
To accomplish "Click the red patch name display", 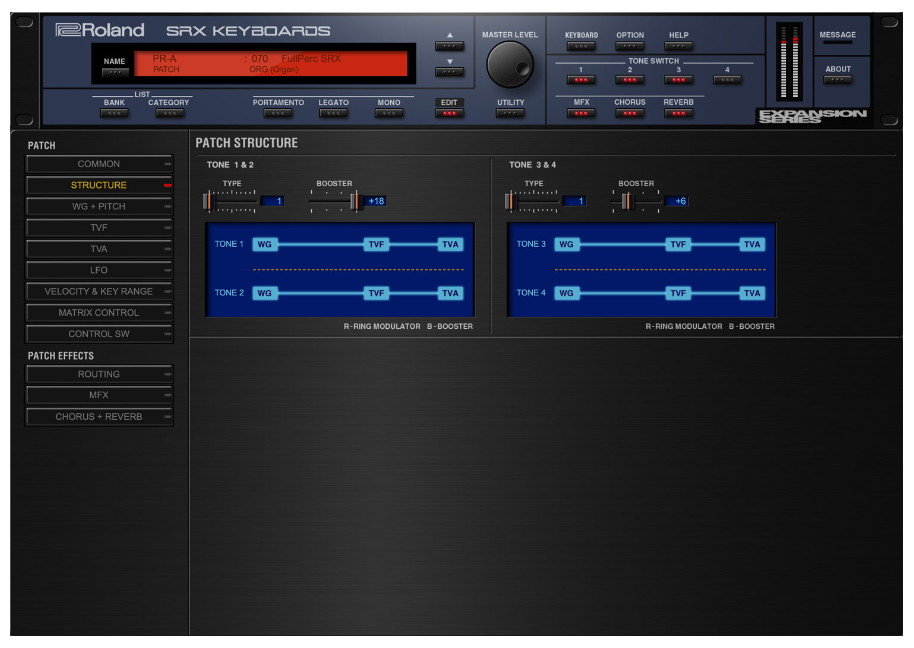I will (x=271, y=64).
